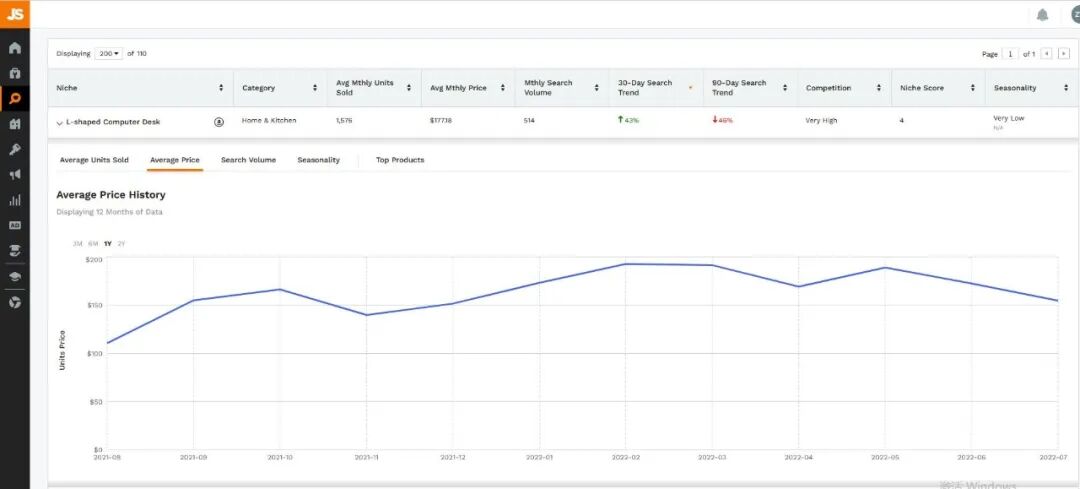
Task: Set chart range to 1Y
Action: pyautogui.click(x=107, y=244)
